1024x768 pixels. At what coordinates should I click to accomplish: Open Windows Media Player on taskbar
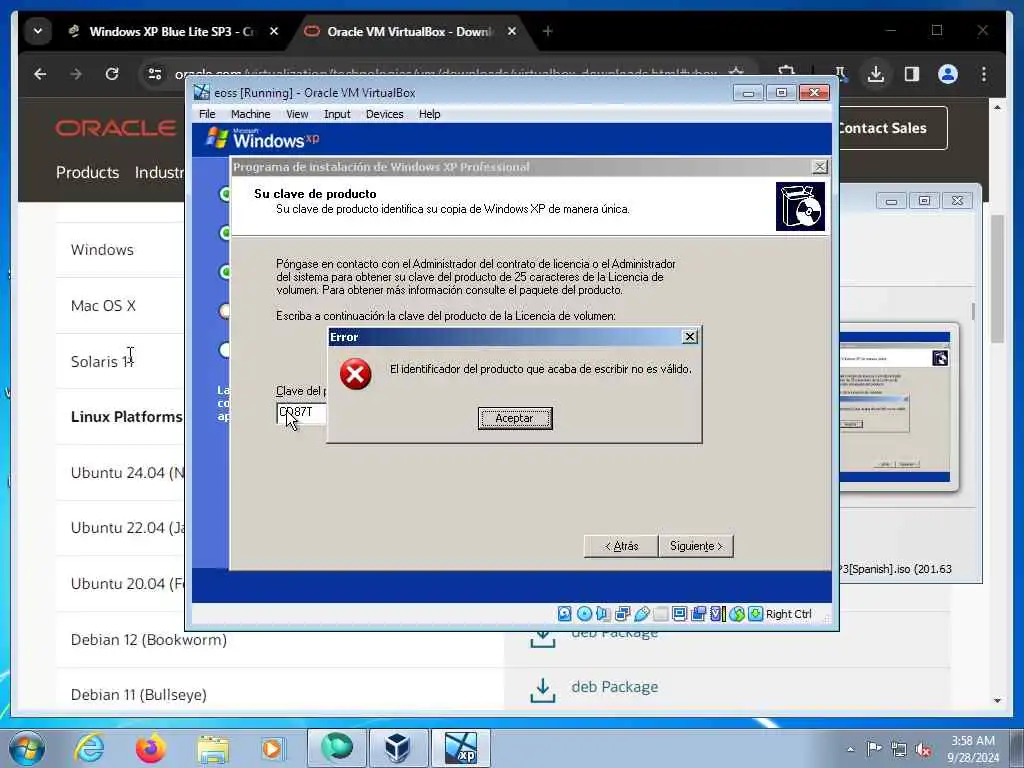pos(272,748)
